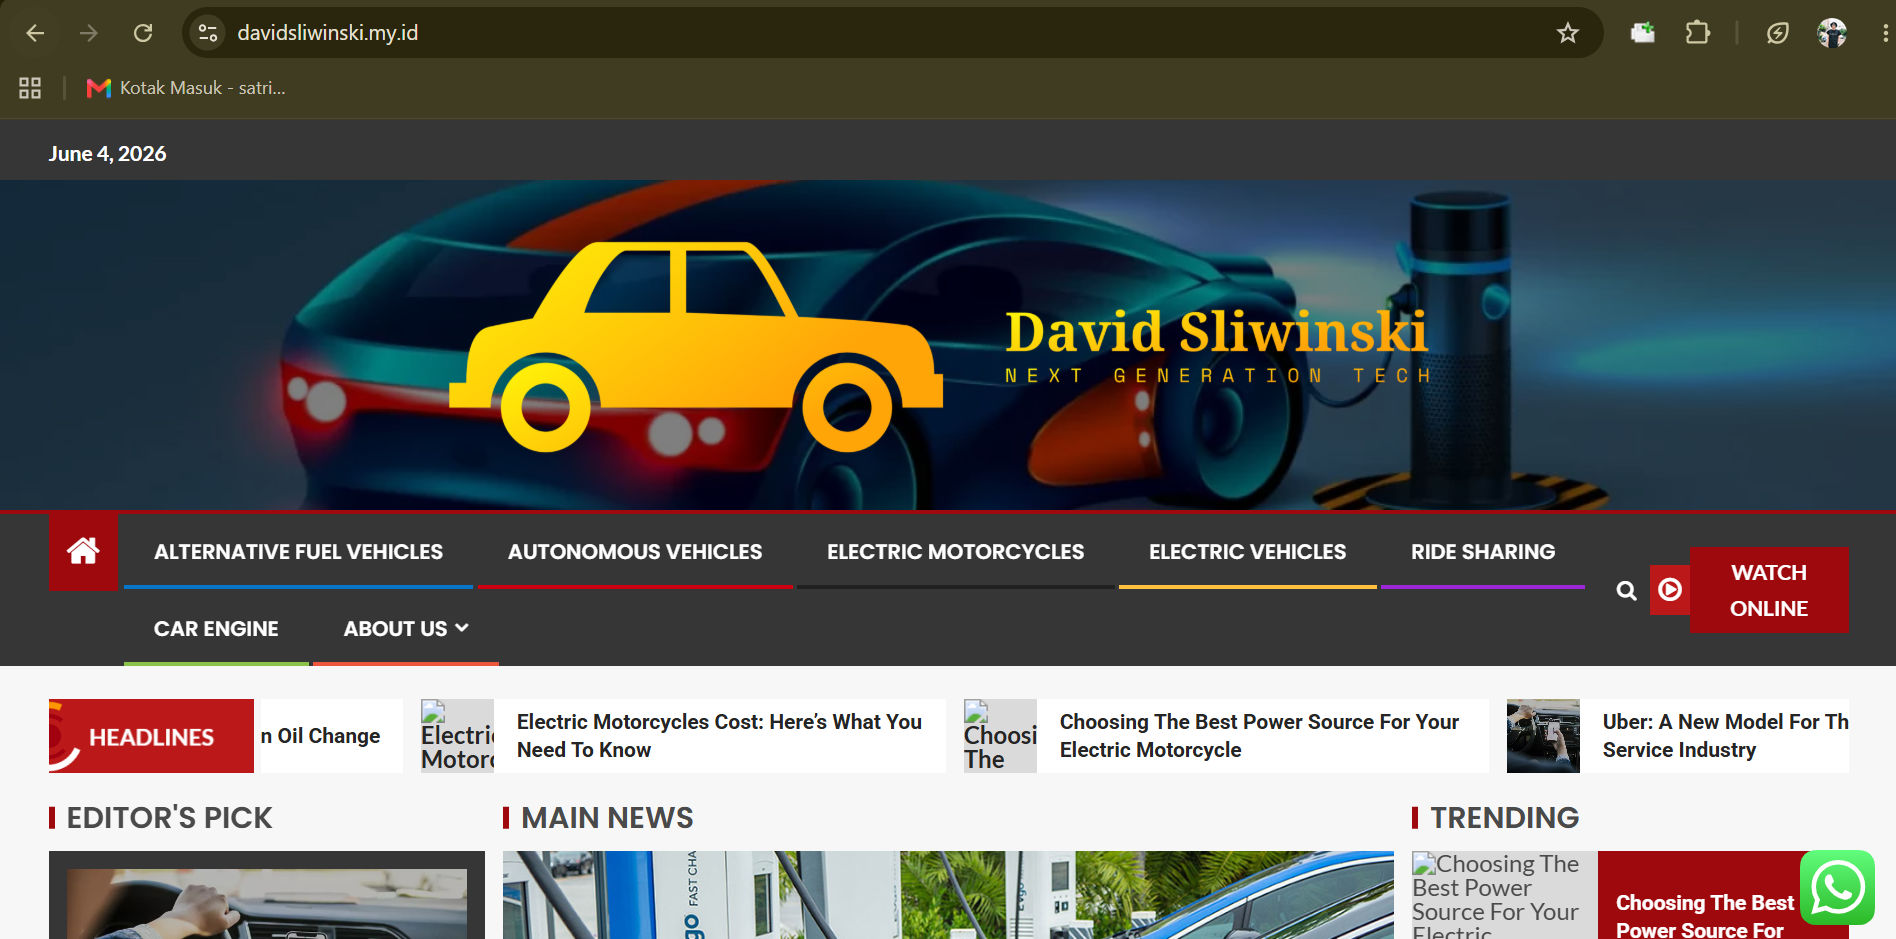
Task: Open headline Choosing The Best Power Source
Action: 1259,736
